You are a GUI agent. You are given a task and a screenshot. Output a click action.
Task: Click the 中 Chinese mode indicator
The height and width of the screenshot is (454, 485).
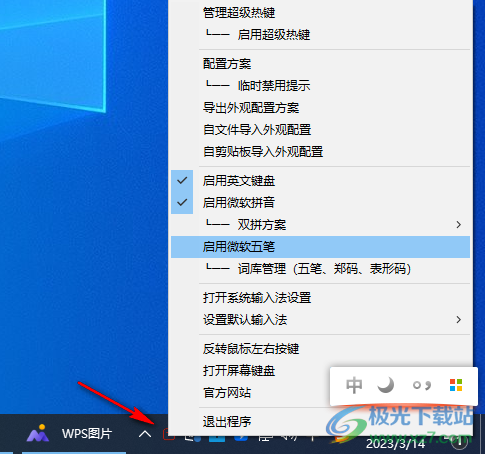[354, 385]
